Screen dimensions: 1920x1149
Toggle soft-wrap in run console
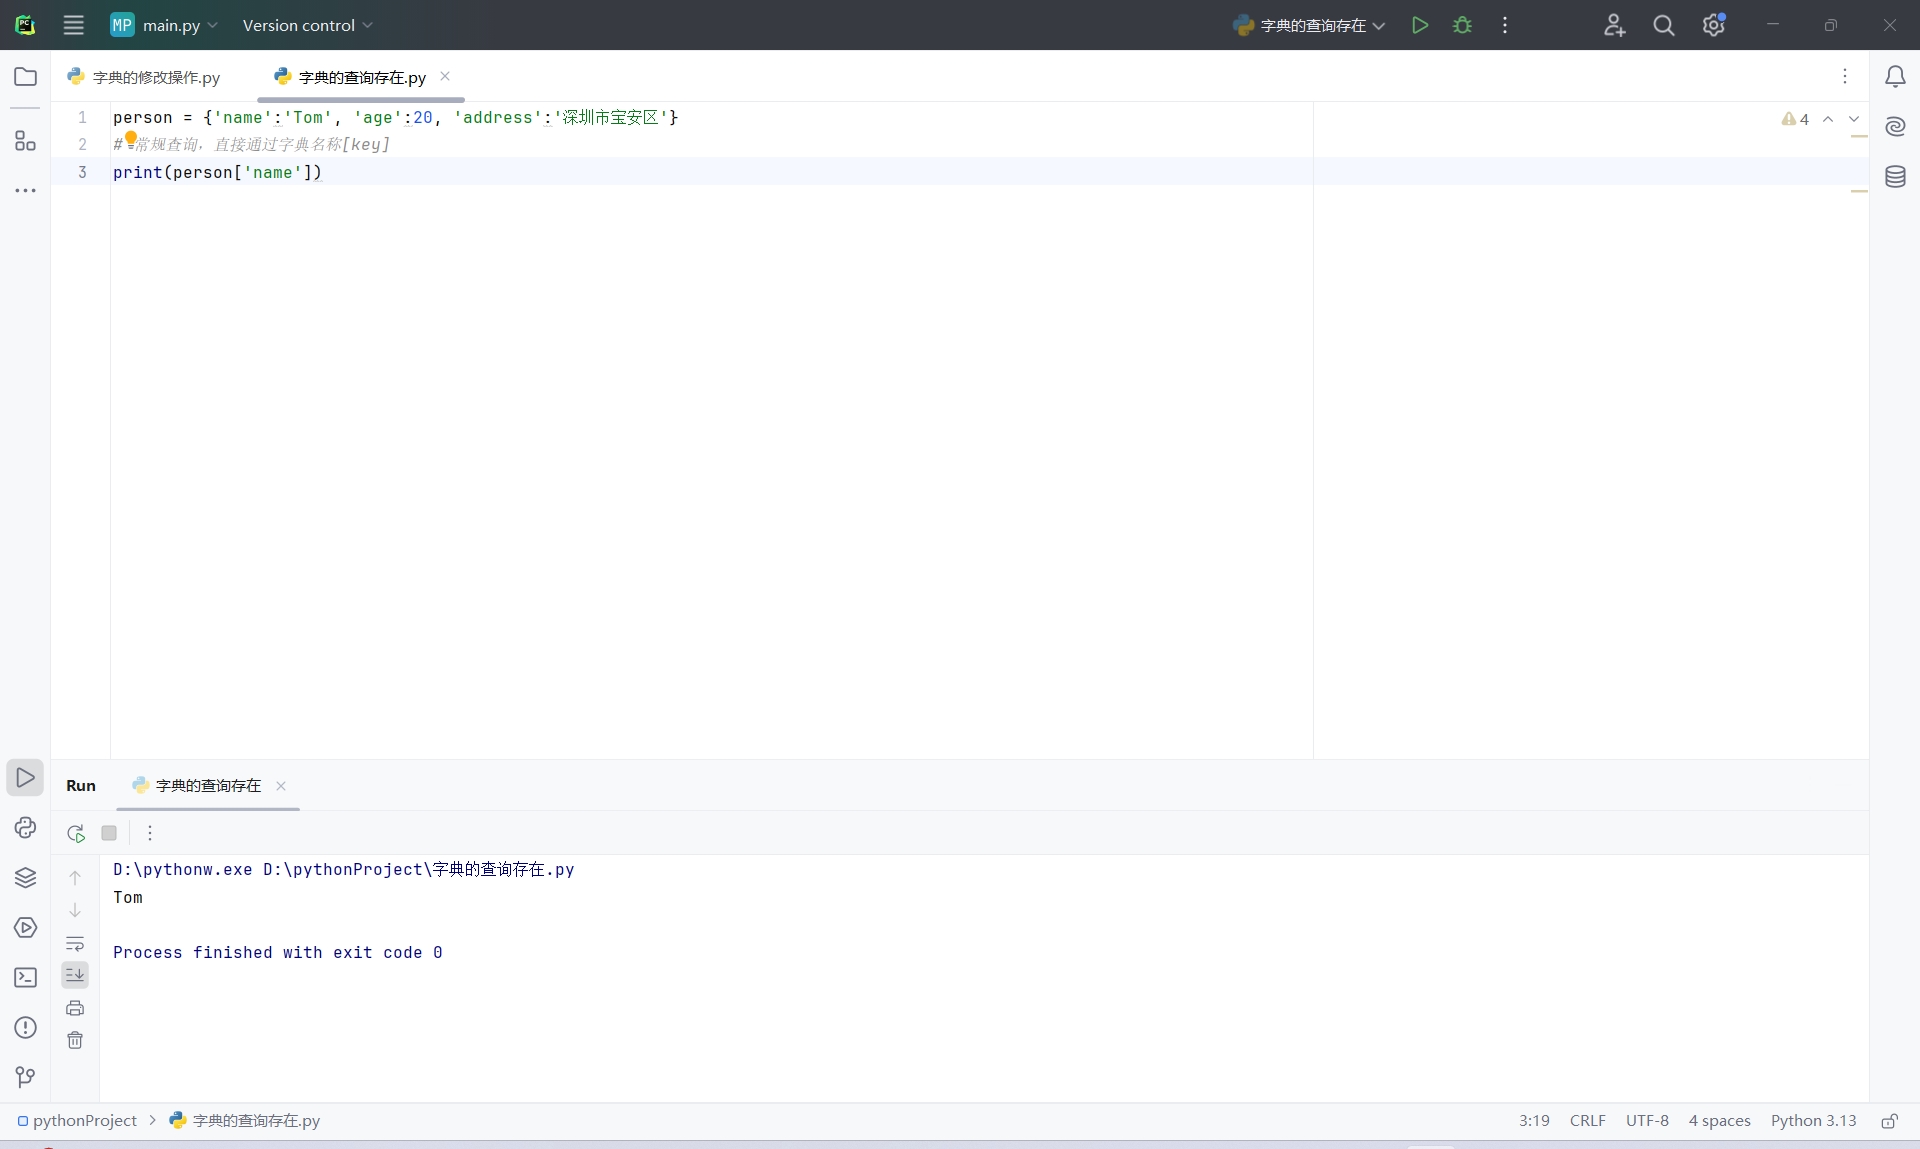75,943
